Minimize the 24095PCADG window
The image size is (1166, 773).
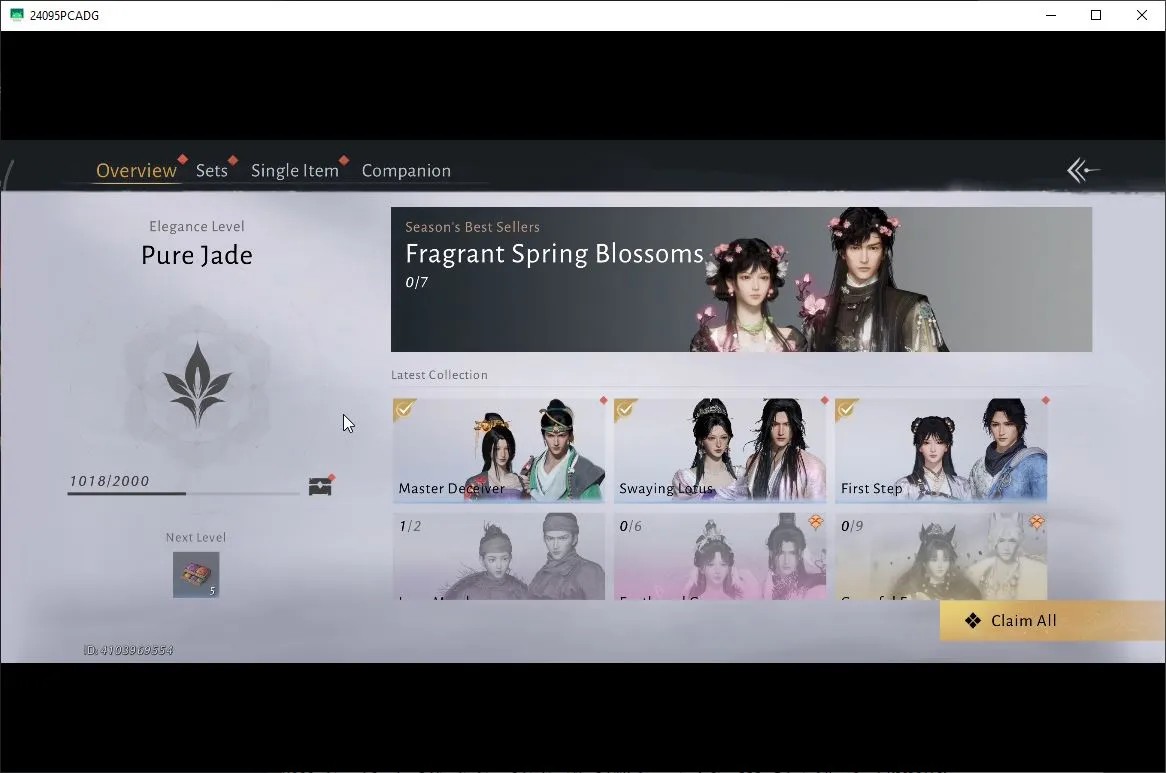click(x=1051, y=15)
